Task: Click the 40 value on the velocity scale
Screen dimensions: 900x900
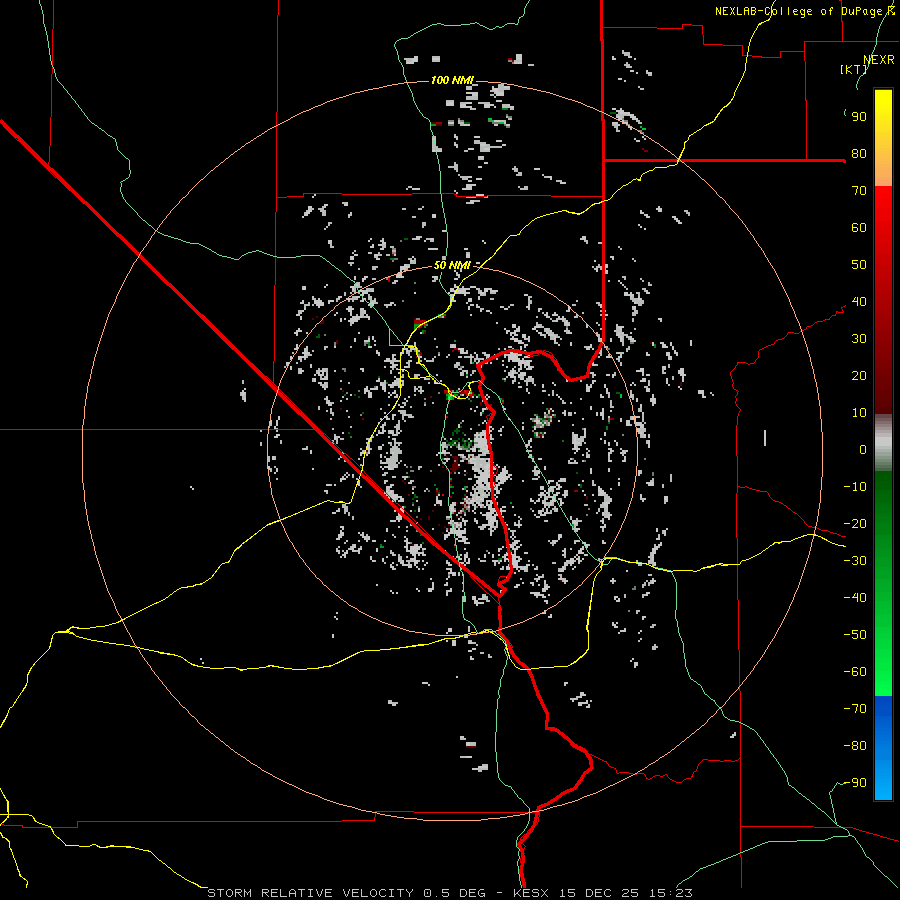Action: pyautogui.click(x=859, y=302)
